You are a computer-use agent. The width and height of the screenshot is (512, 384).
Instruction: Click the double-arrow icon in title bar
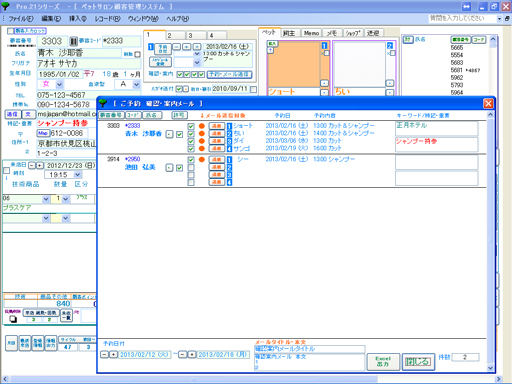click(x=467, y=6)
